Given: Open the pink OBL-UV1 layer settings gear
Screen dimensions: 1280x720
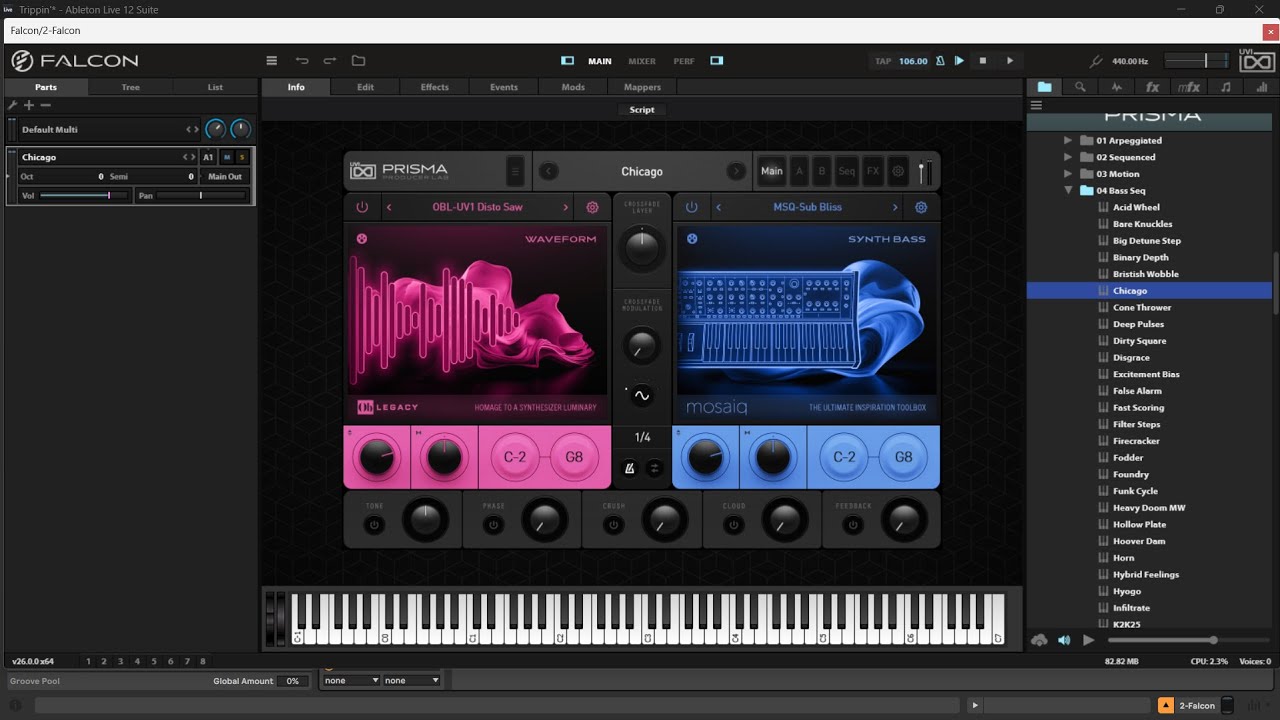Looking at the screenshot, I should (x=592, y=207).
